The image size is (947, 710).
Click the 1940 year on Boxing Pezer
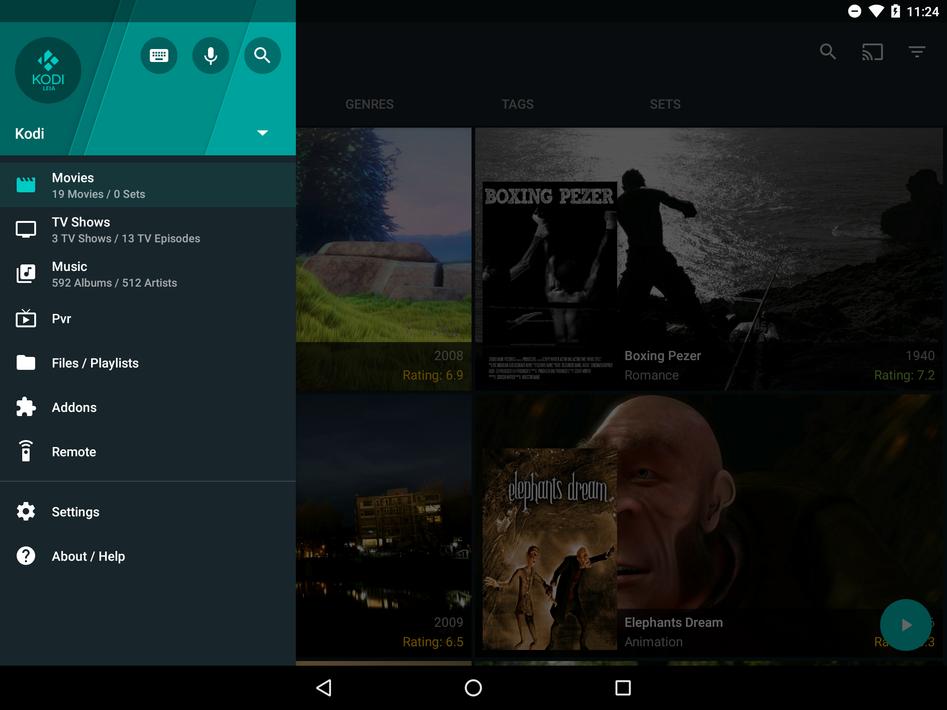click(x=920, y=356)
